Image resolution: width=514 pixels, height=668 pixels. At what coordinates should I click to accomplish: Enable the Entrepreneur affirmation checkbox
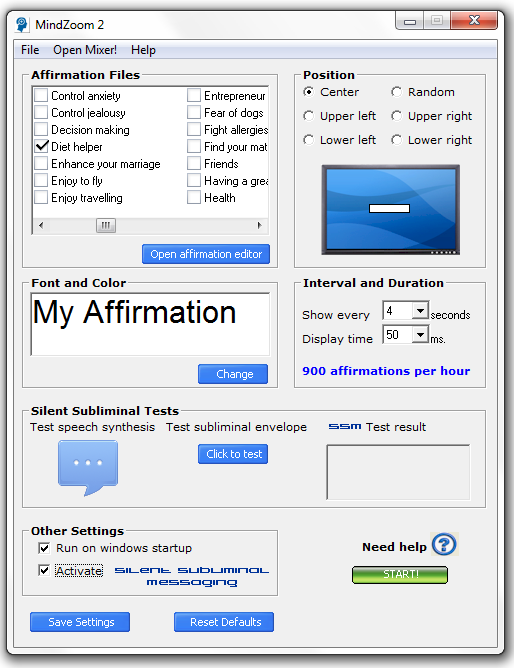194,95
